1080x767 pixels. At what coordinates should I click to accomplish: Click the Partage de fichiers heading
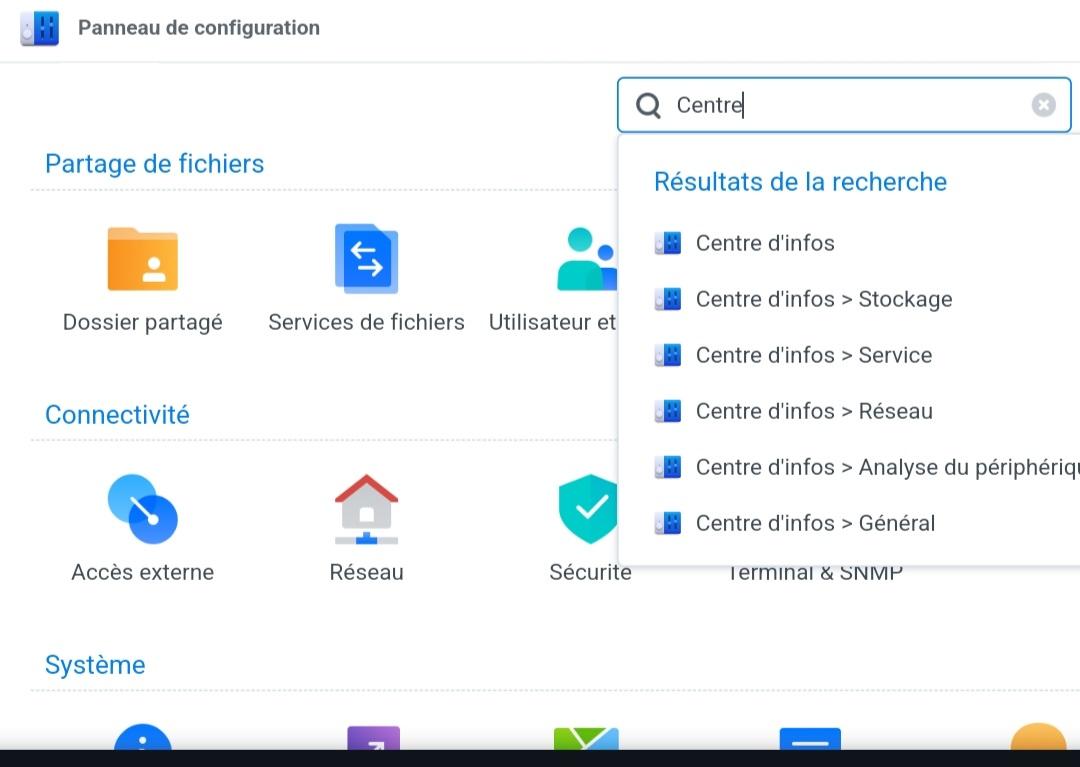(155, 164)
